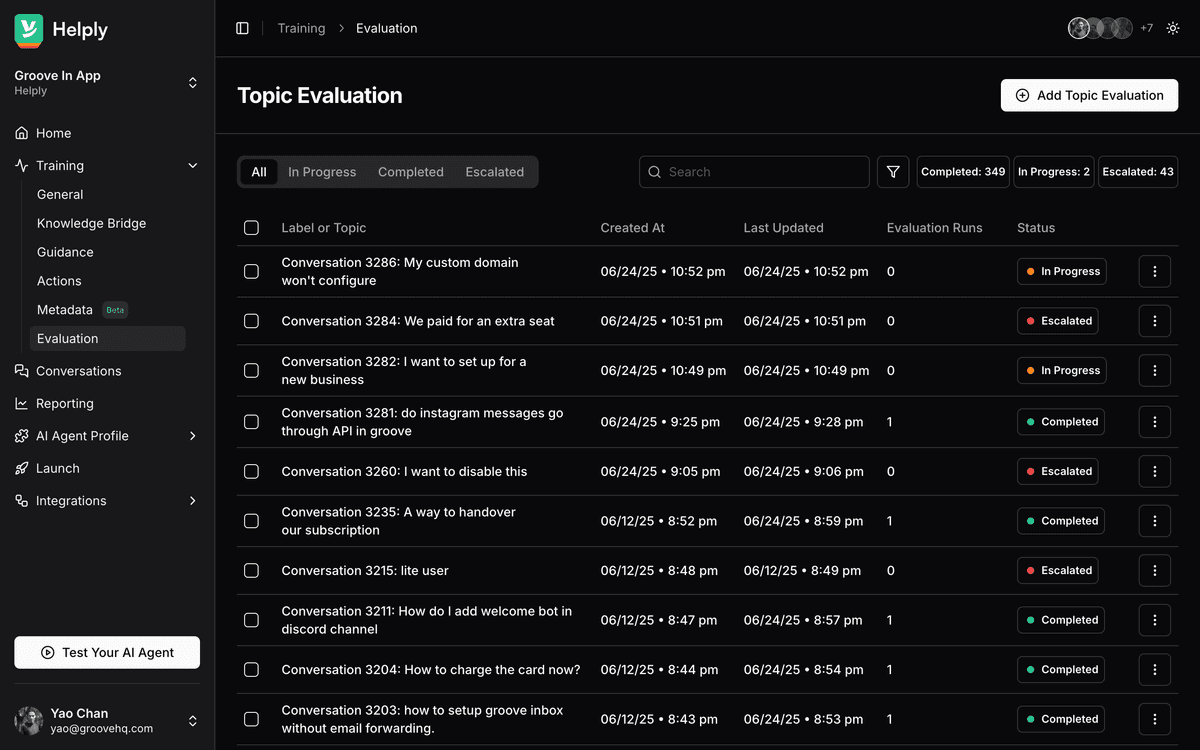Screen dimensions: 1200x750
Task: Open row menu for Conversation 3235
Action: click(x=1155, y=521)
